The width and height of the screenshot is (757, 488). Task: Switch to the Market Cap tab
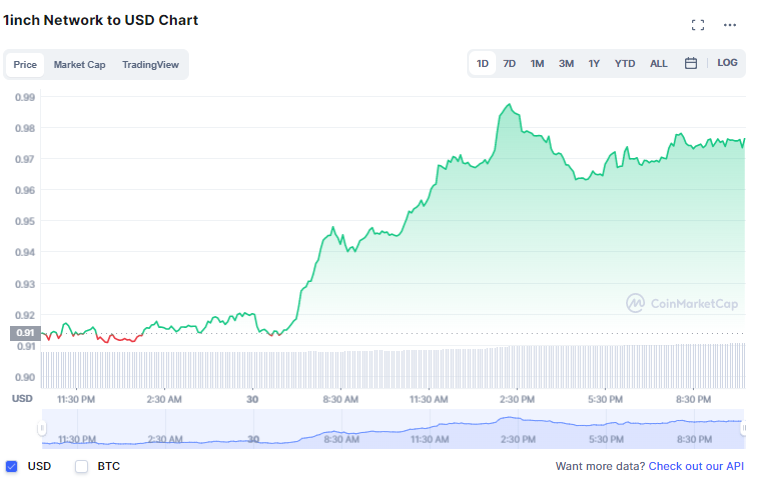[79, 65]
